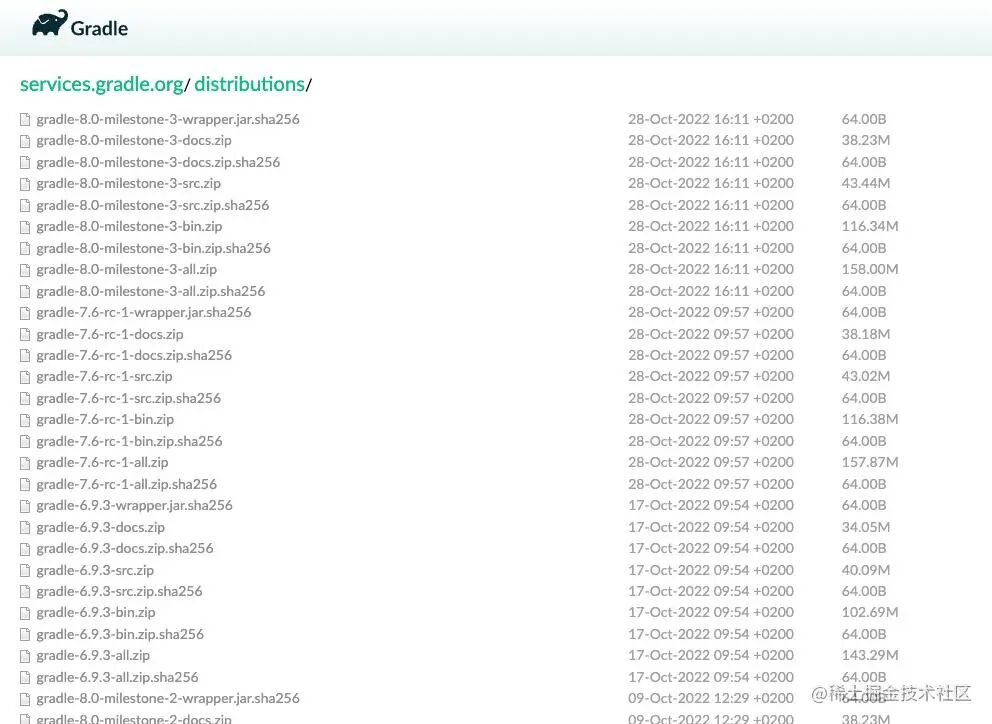Click the Gradle elephant logo
This screenshot has width=992, height=724.
[x=49, y=23]
